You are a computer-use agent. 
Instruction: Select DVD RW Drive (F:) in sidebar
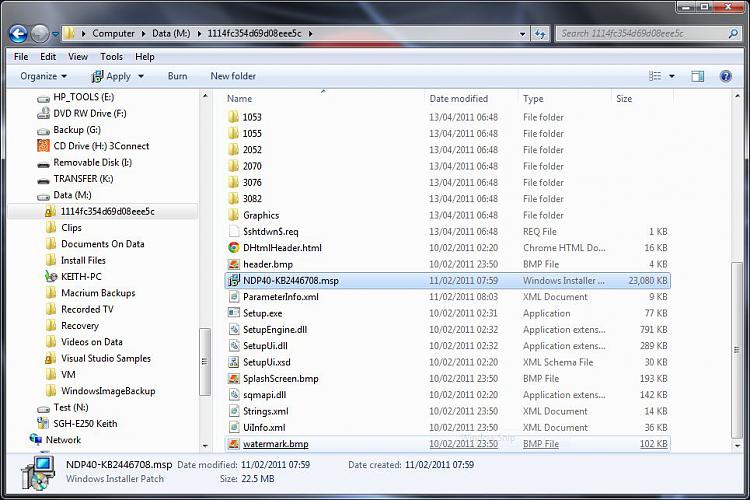click(90, 113)
